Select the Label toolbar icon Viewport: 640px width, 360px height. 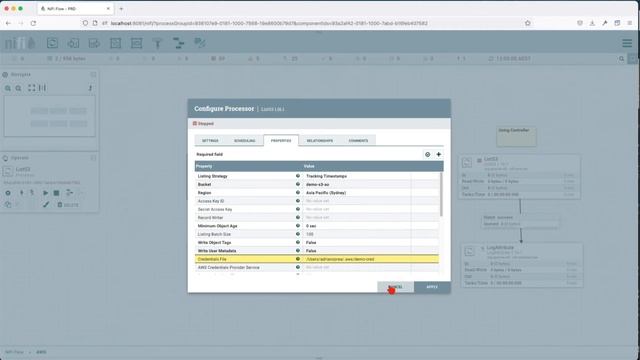point(200,43)
